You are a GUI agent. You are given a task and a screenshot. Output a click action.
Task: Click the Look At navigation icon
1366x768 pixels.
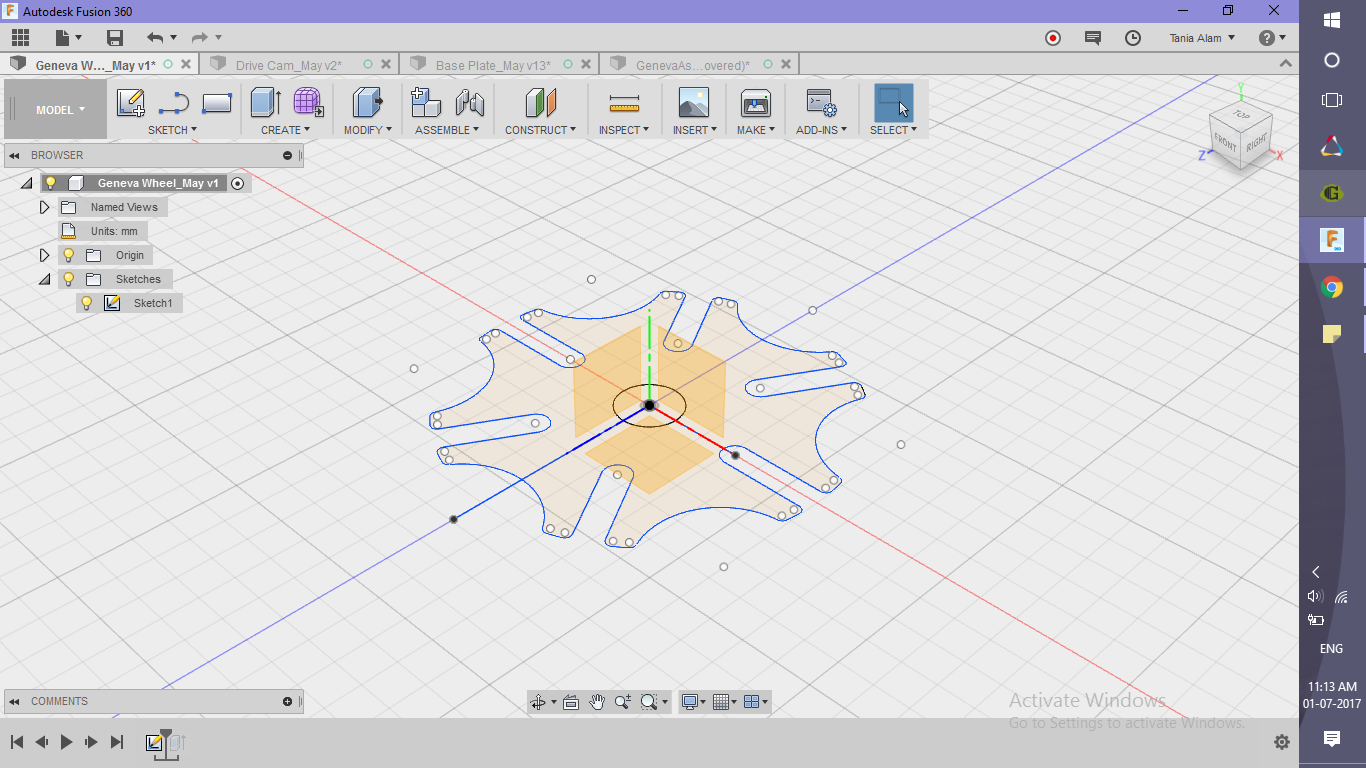[x=571, y=702]
